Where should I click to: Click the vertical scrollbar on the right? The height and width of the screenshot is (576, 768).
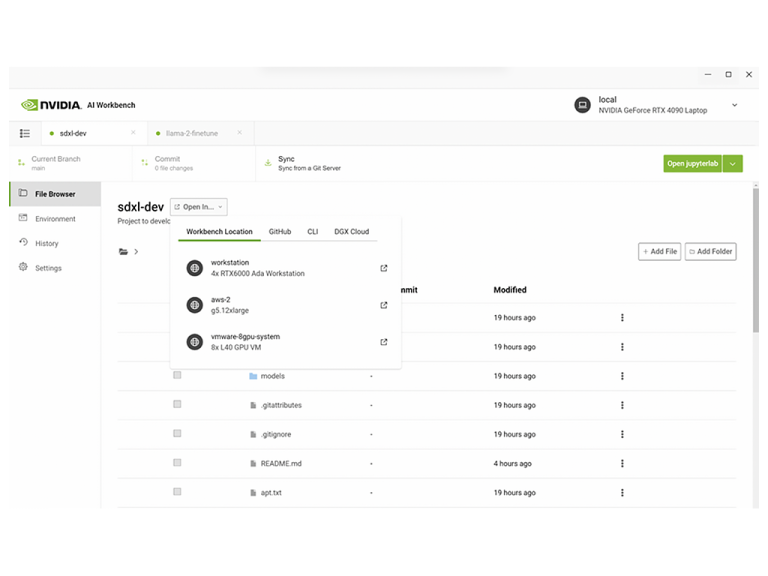pos(755,260)
